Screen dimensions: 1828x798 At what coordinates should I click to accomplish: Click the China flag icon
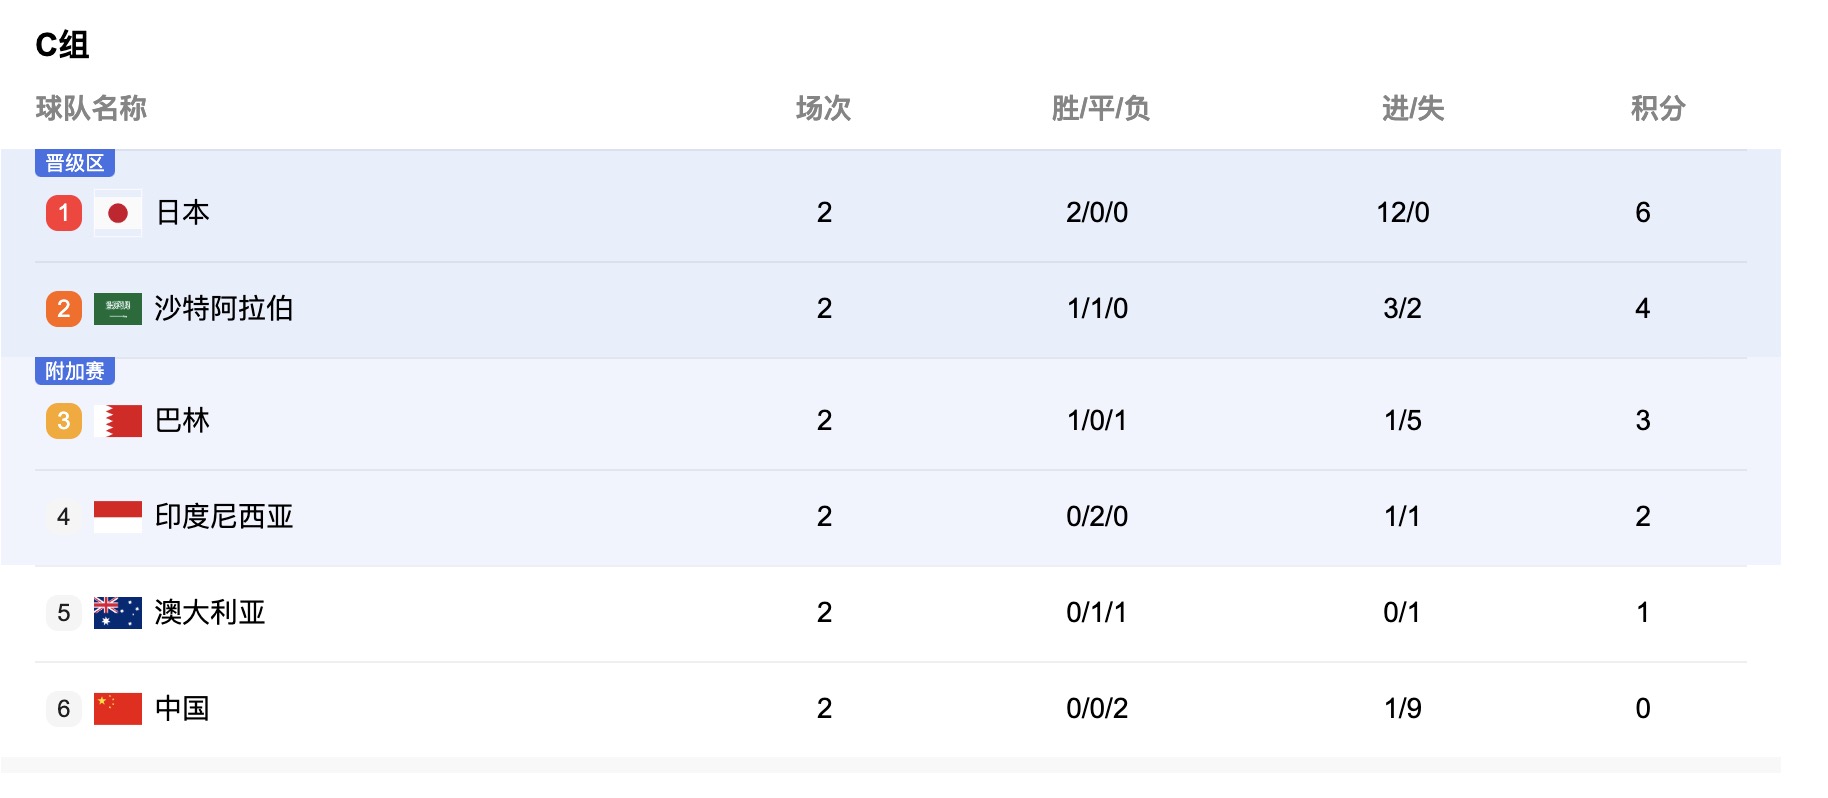click(118, 709)
